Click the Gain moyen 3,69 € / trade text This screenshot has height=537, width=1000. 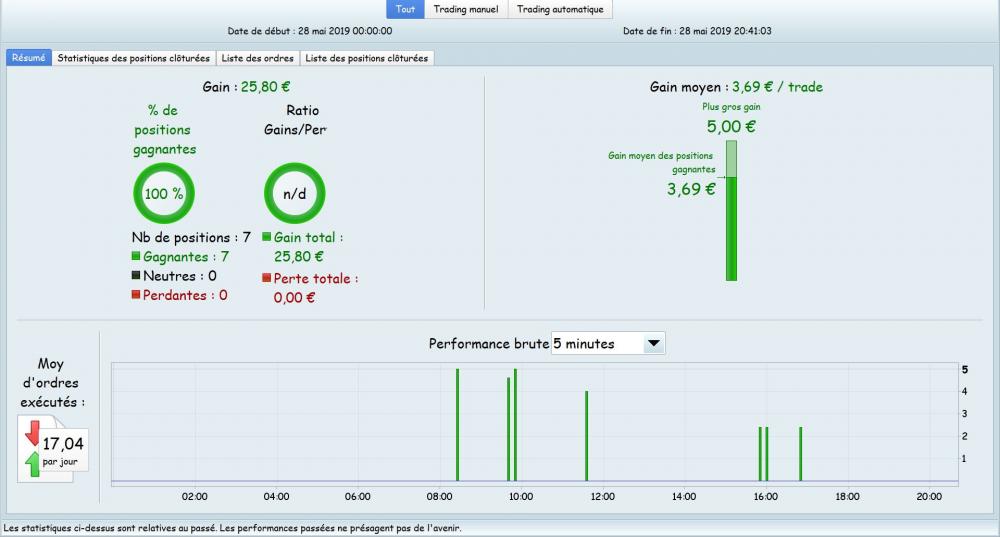pyautogui.click(x=736, y=87)
